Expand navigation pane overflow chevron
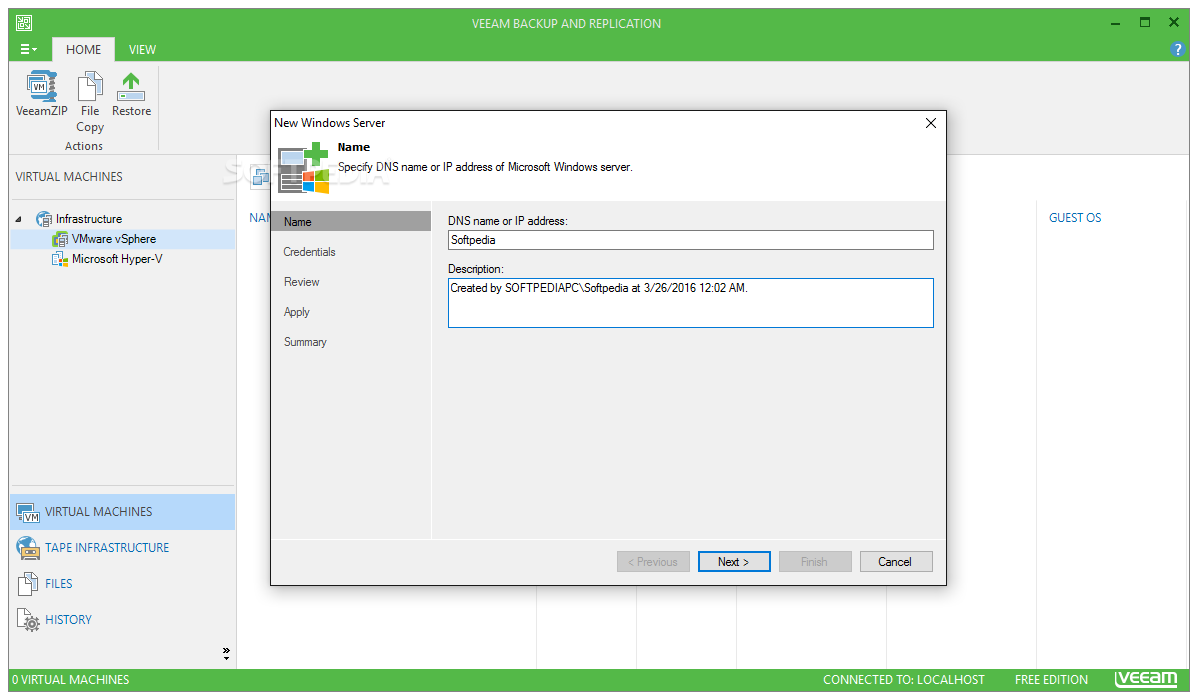This screenshot has width=1198, height=700. (x=226, y=653)
